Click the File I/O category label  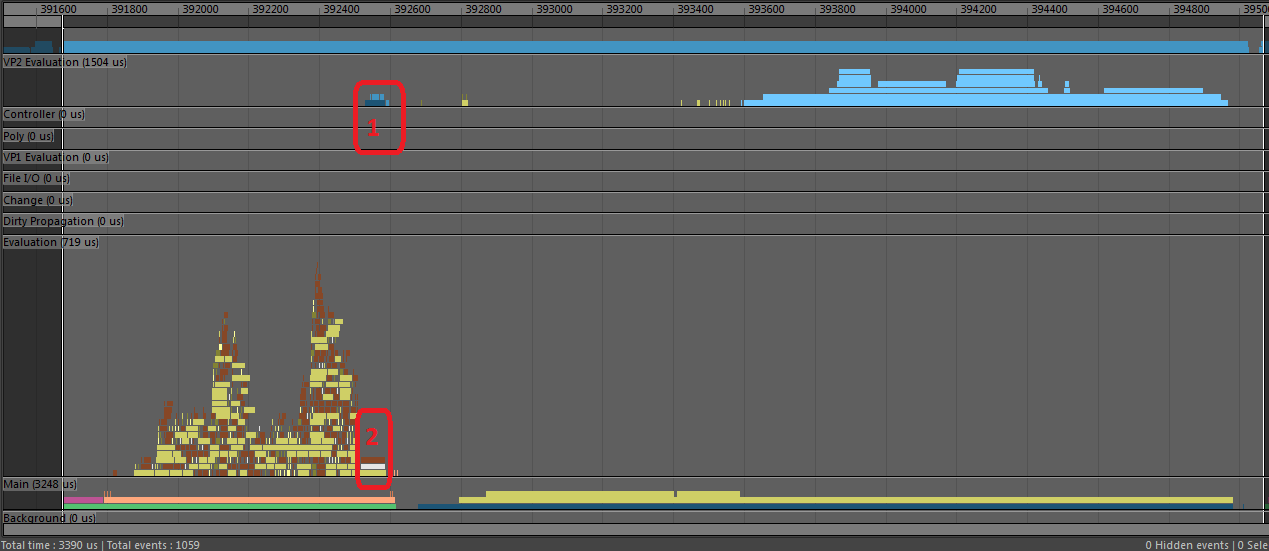click(37, 179)
